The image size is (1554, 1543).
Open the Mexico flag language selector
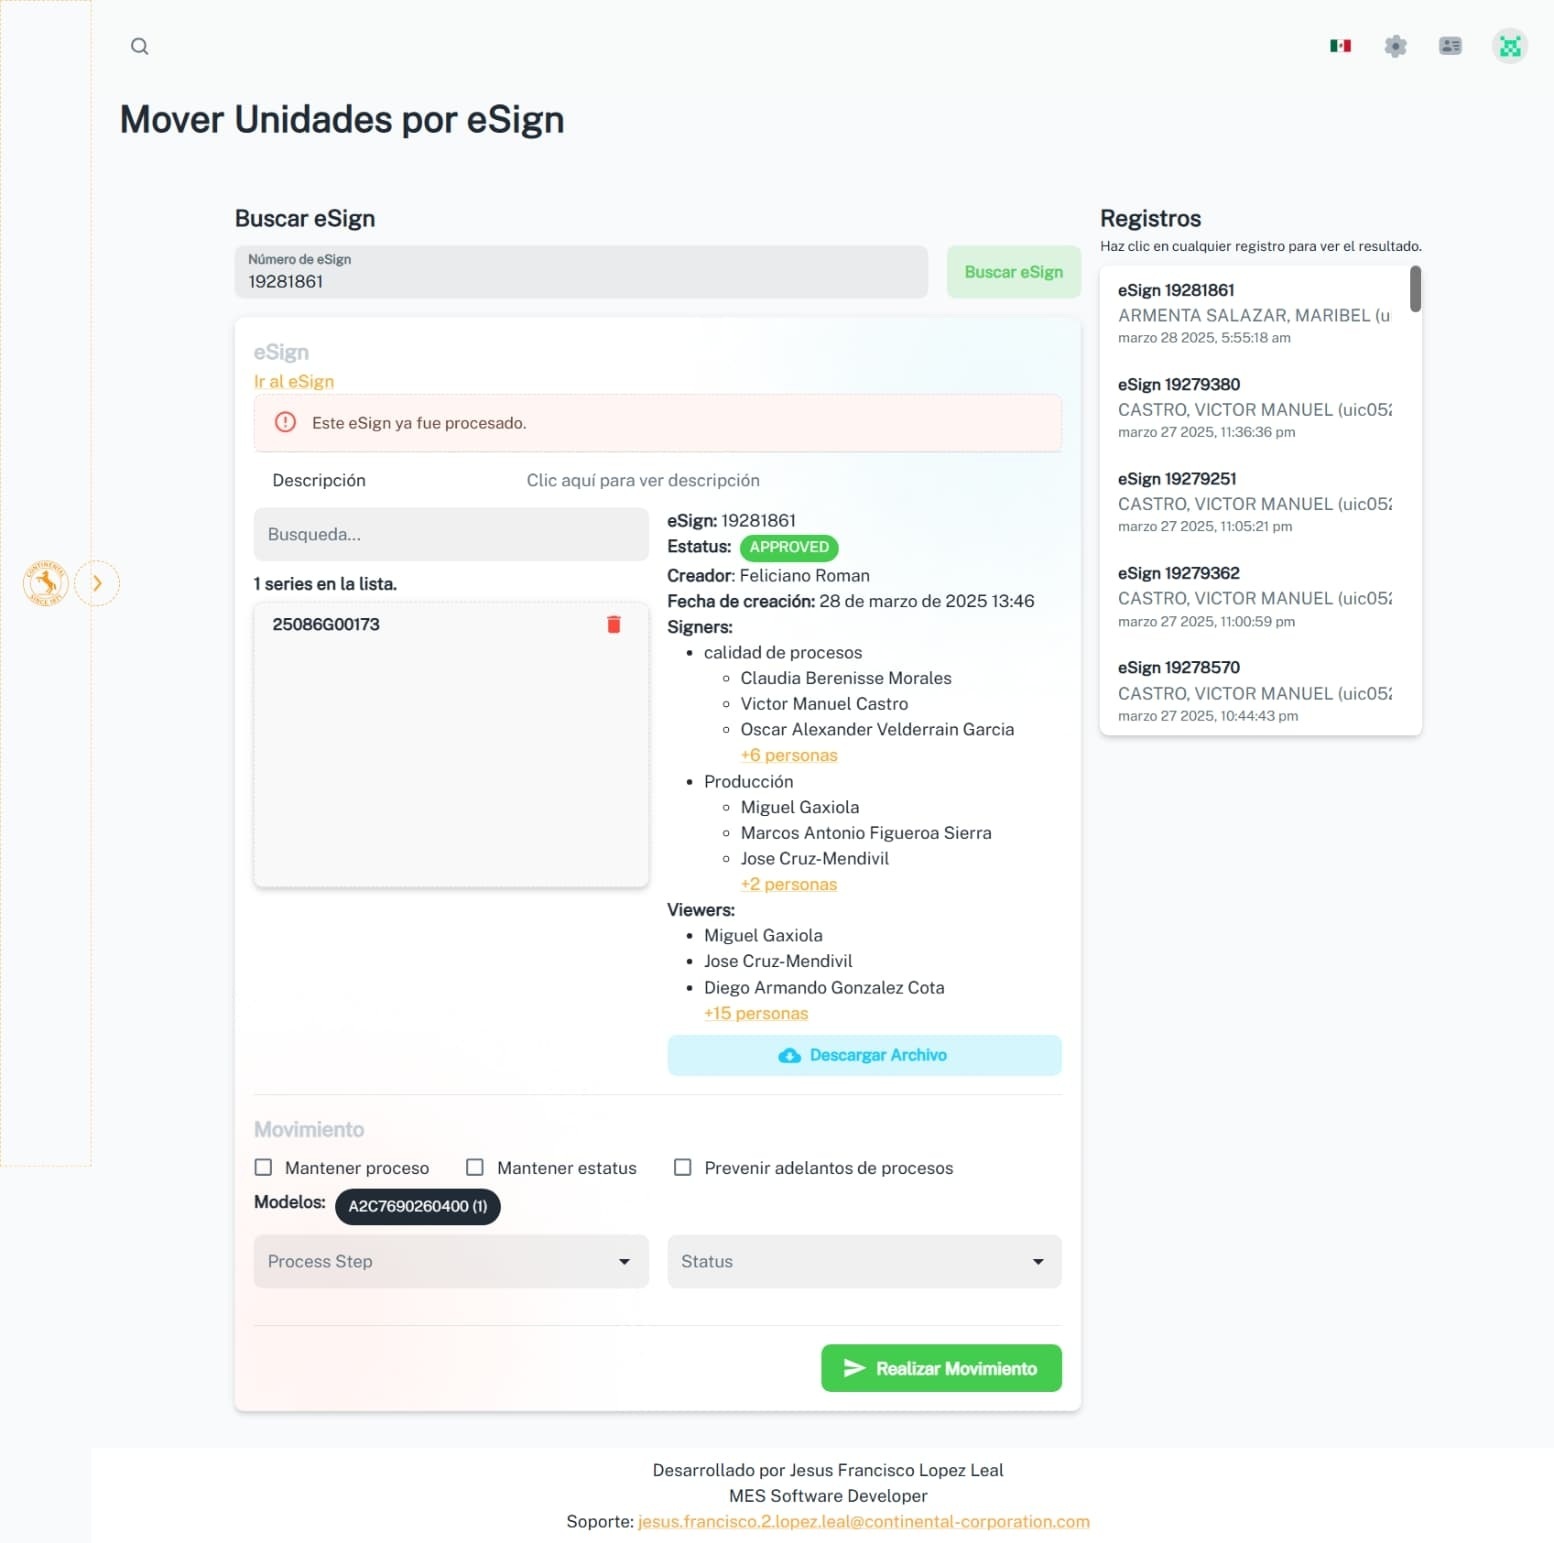[x=1340, y=46]
